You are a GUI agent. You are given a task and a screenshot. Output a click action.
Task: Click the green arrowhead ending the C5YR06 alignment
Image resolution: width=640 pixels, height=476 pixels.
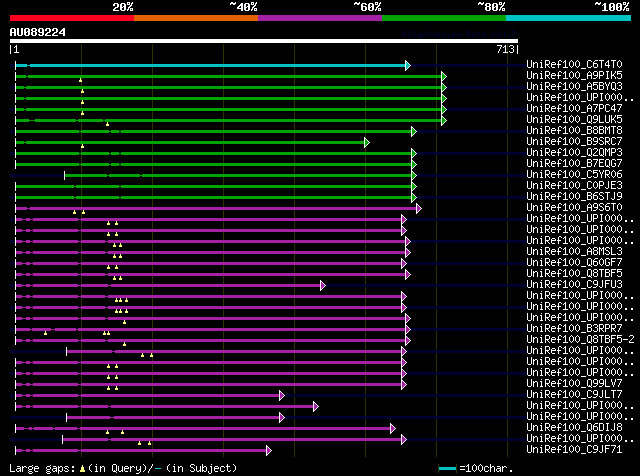click(x=414, y=176)
